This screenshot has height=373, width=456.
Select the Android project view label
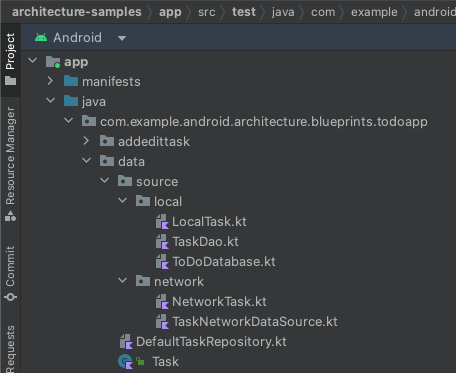click(x=77, y=38)
